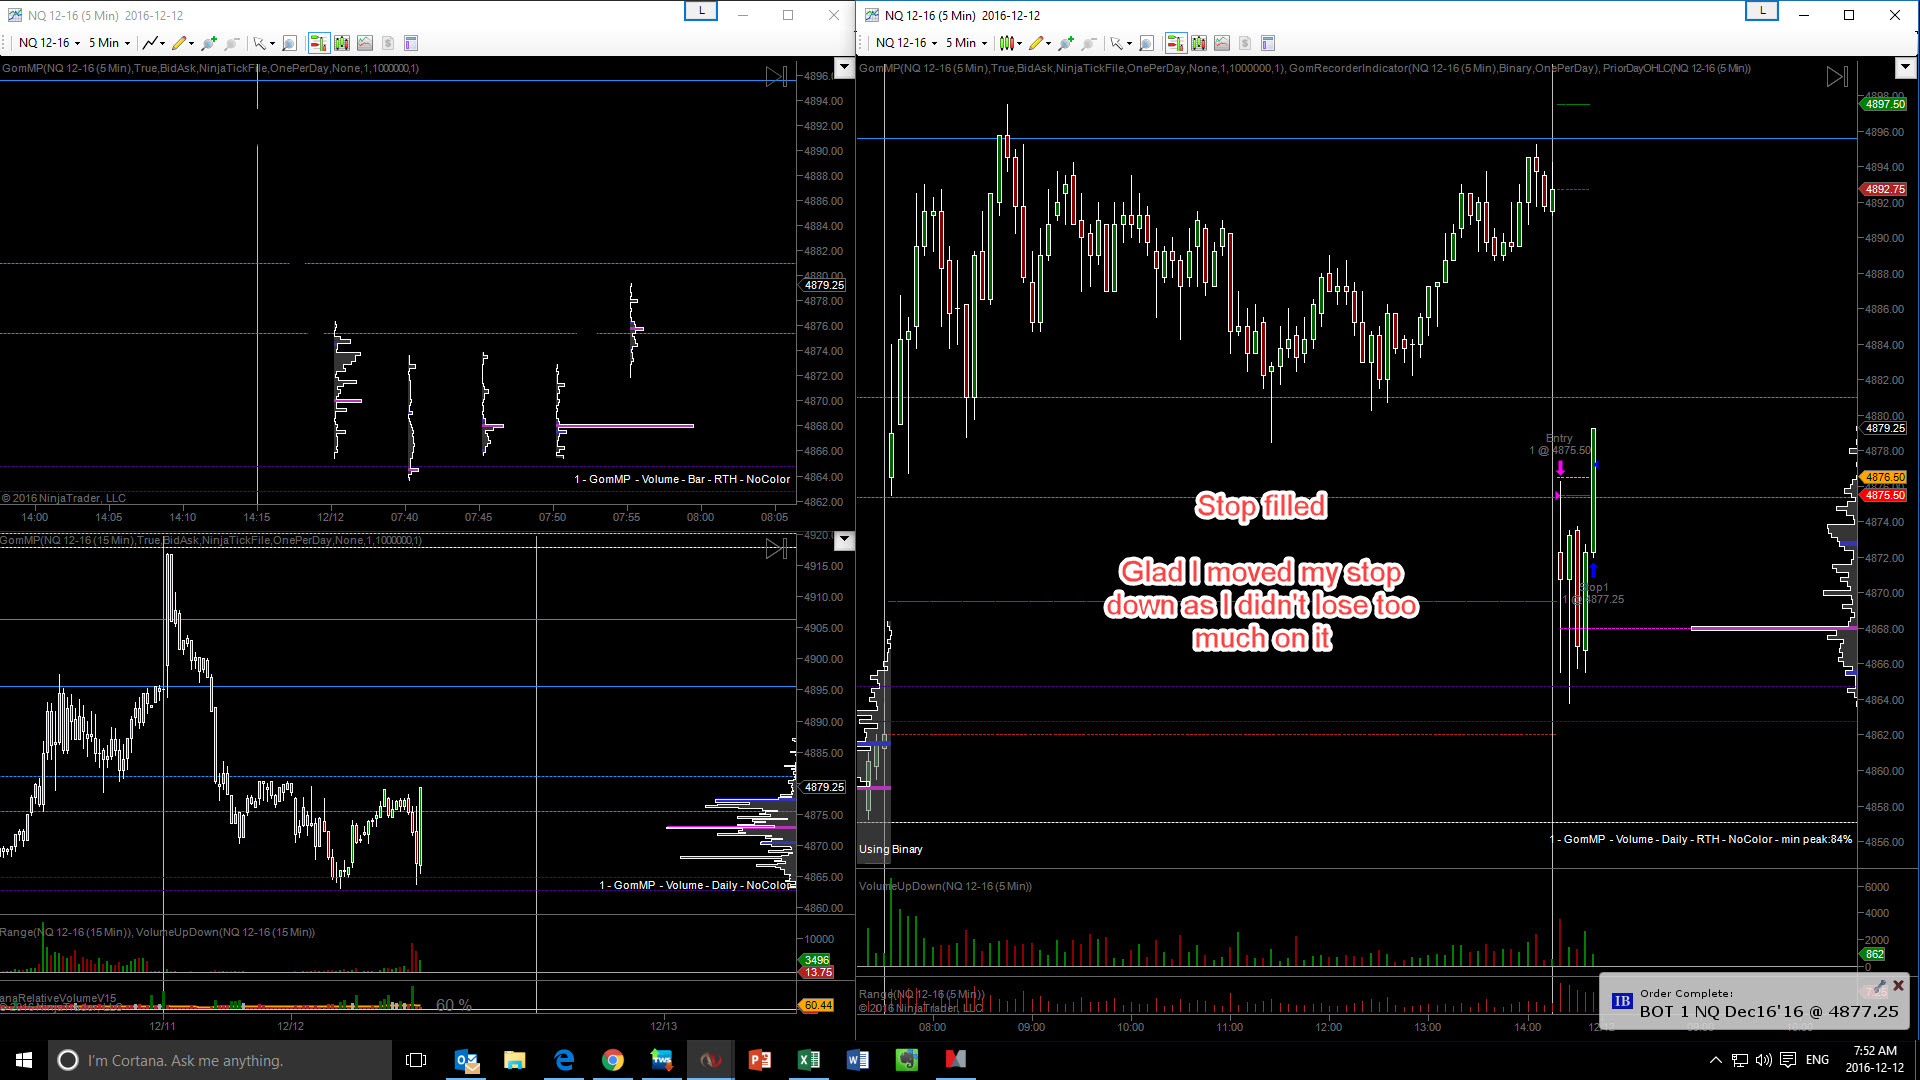Viewport: 1920px width, 1080px height.
Task: Open Indicators icon in left window toolbar
Action: click(x=365, y=43)
